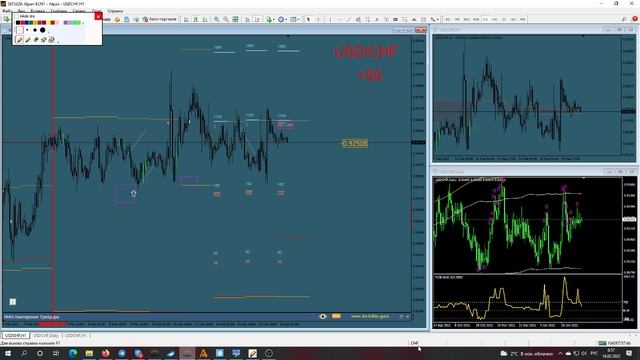Draw a vertical line tool
Screen dimensions: 640x360
pyautogui.click(x=330, y=19)
